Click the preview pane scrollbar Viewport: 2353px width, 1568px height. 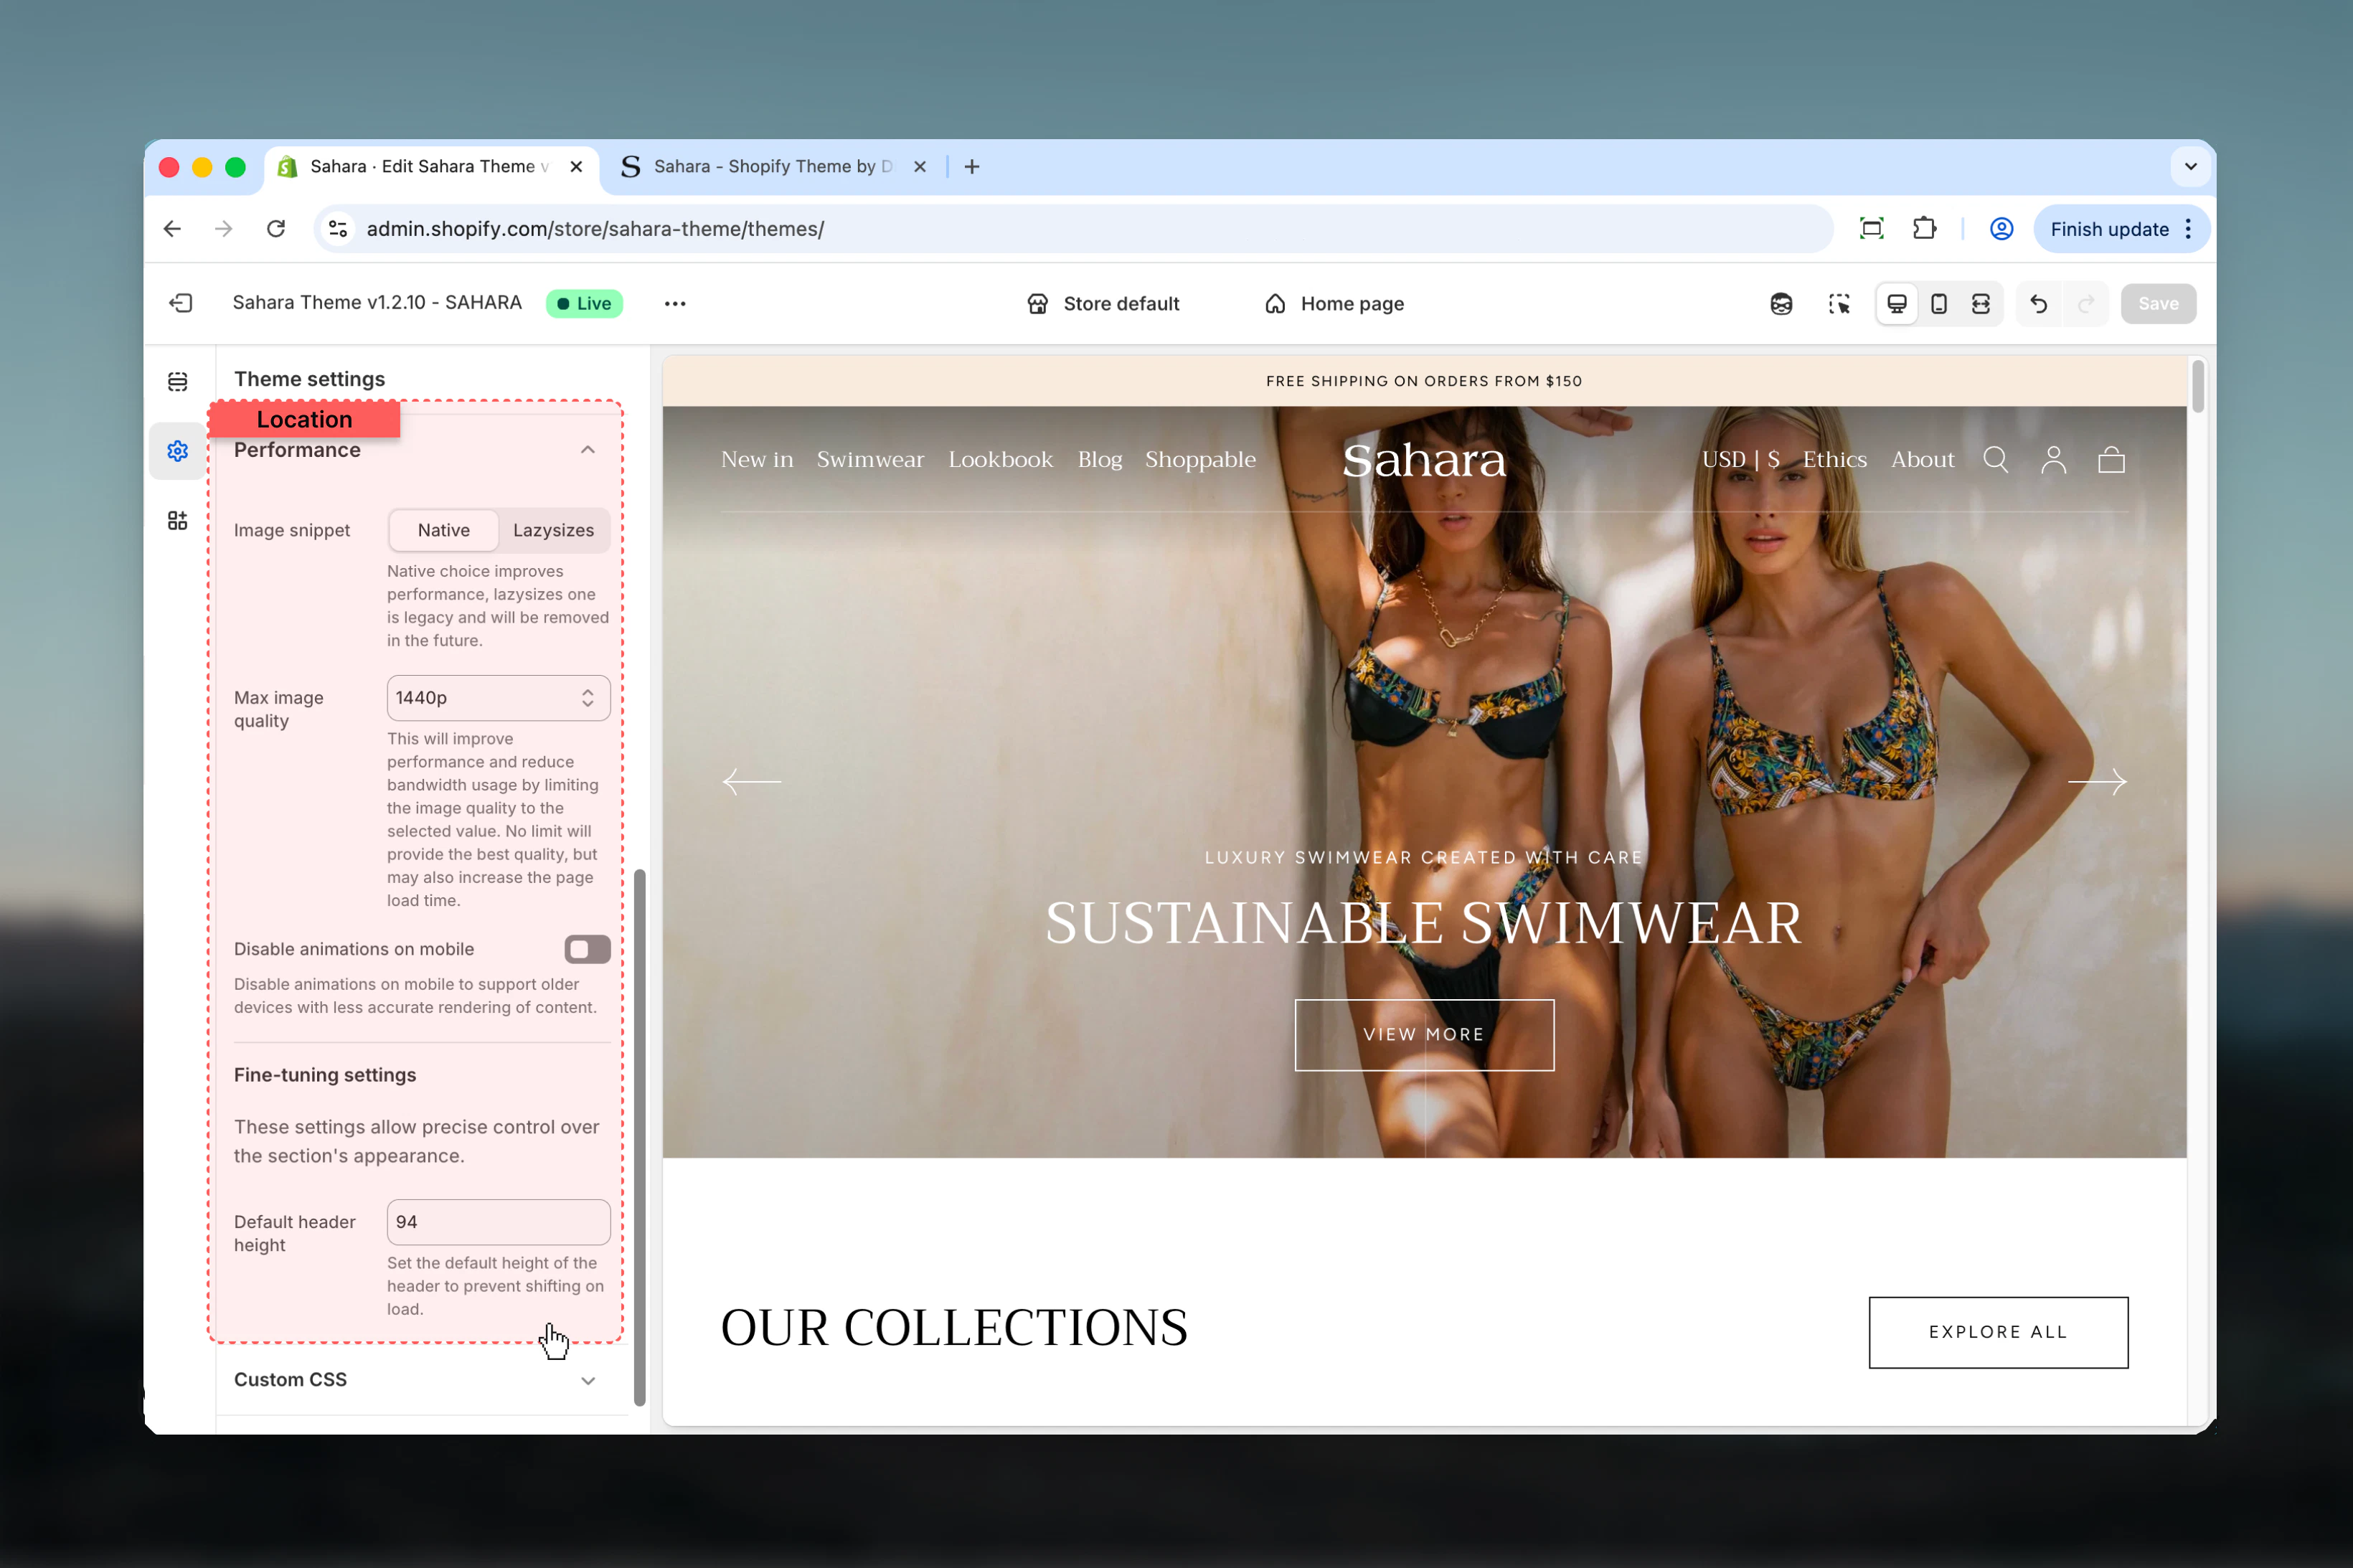2197,387
